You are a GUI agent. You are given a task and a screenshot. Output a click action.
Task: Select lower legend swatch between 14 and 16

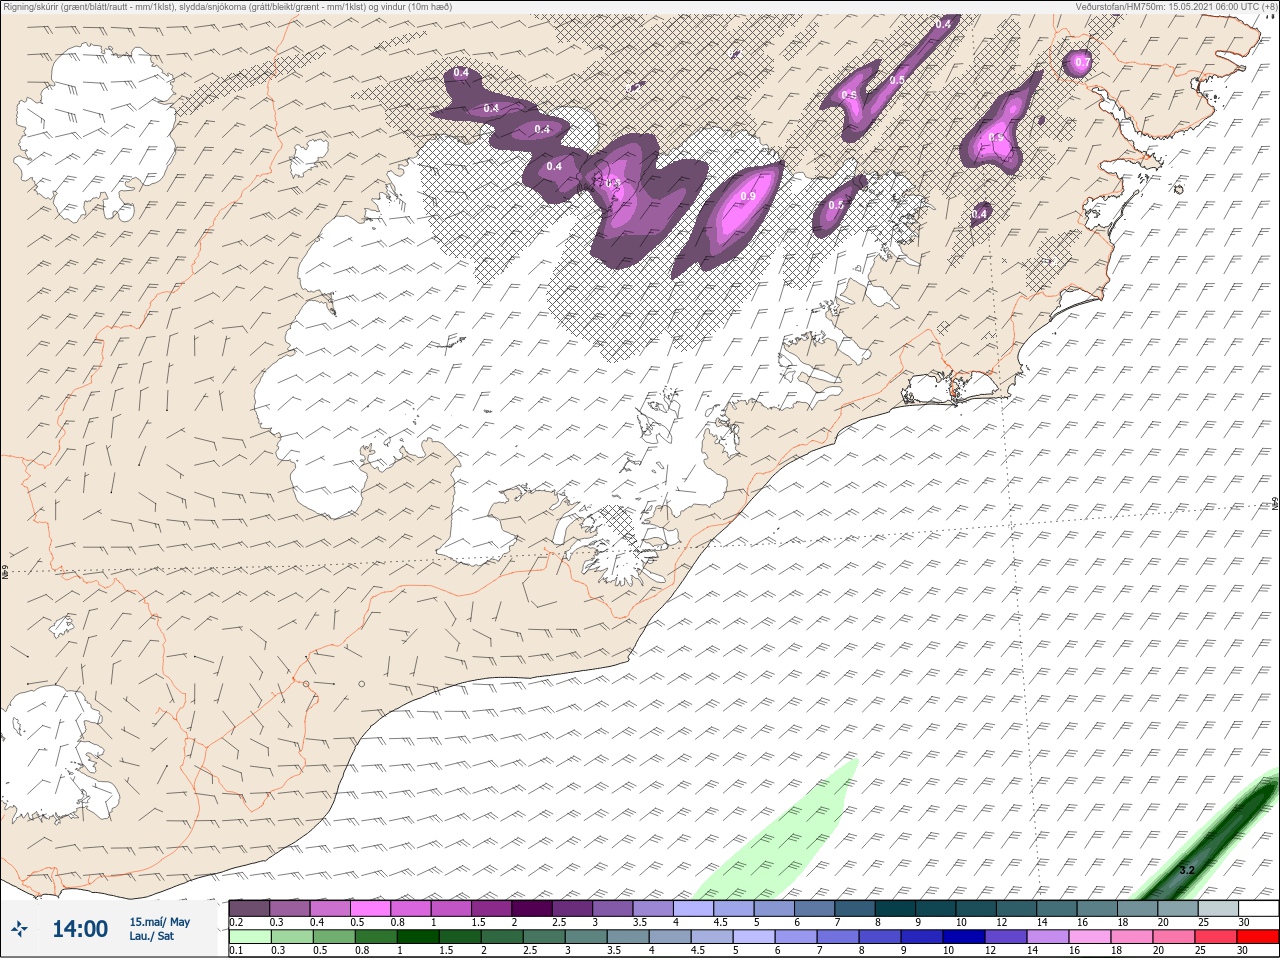pyautogui.click(x=1047, y=937)
